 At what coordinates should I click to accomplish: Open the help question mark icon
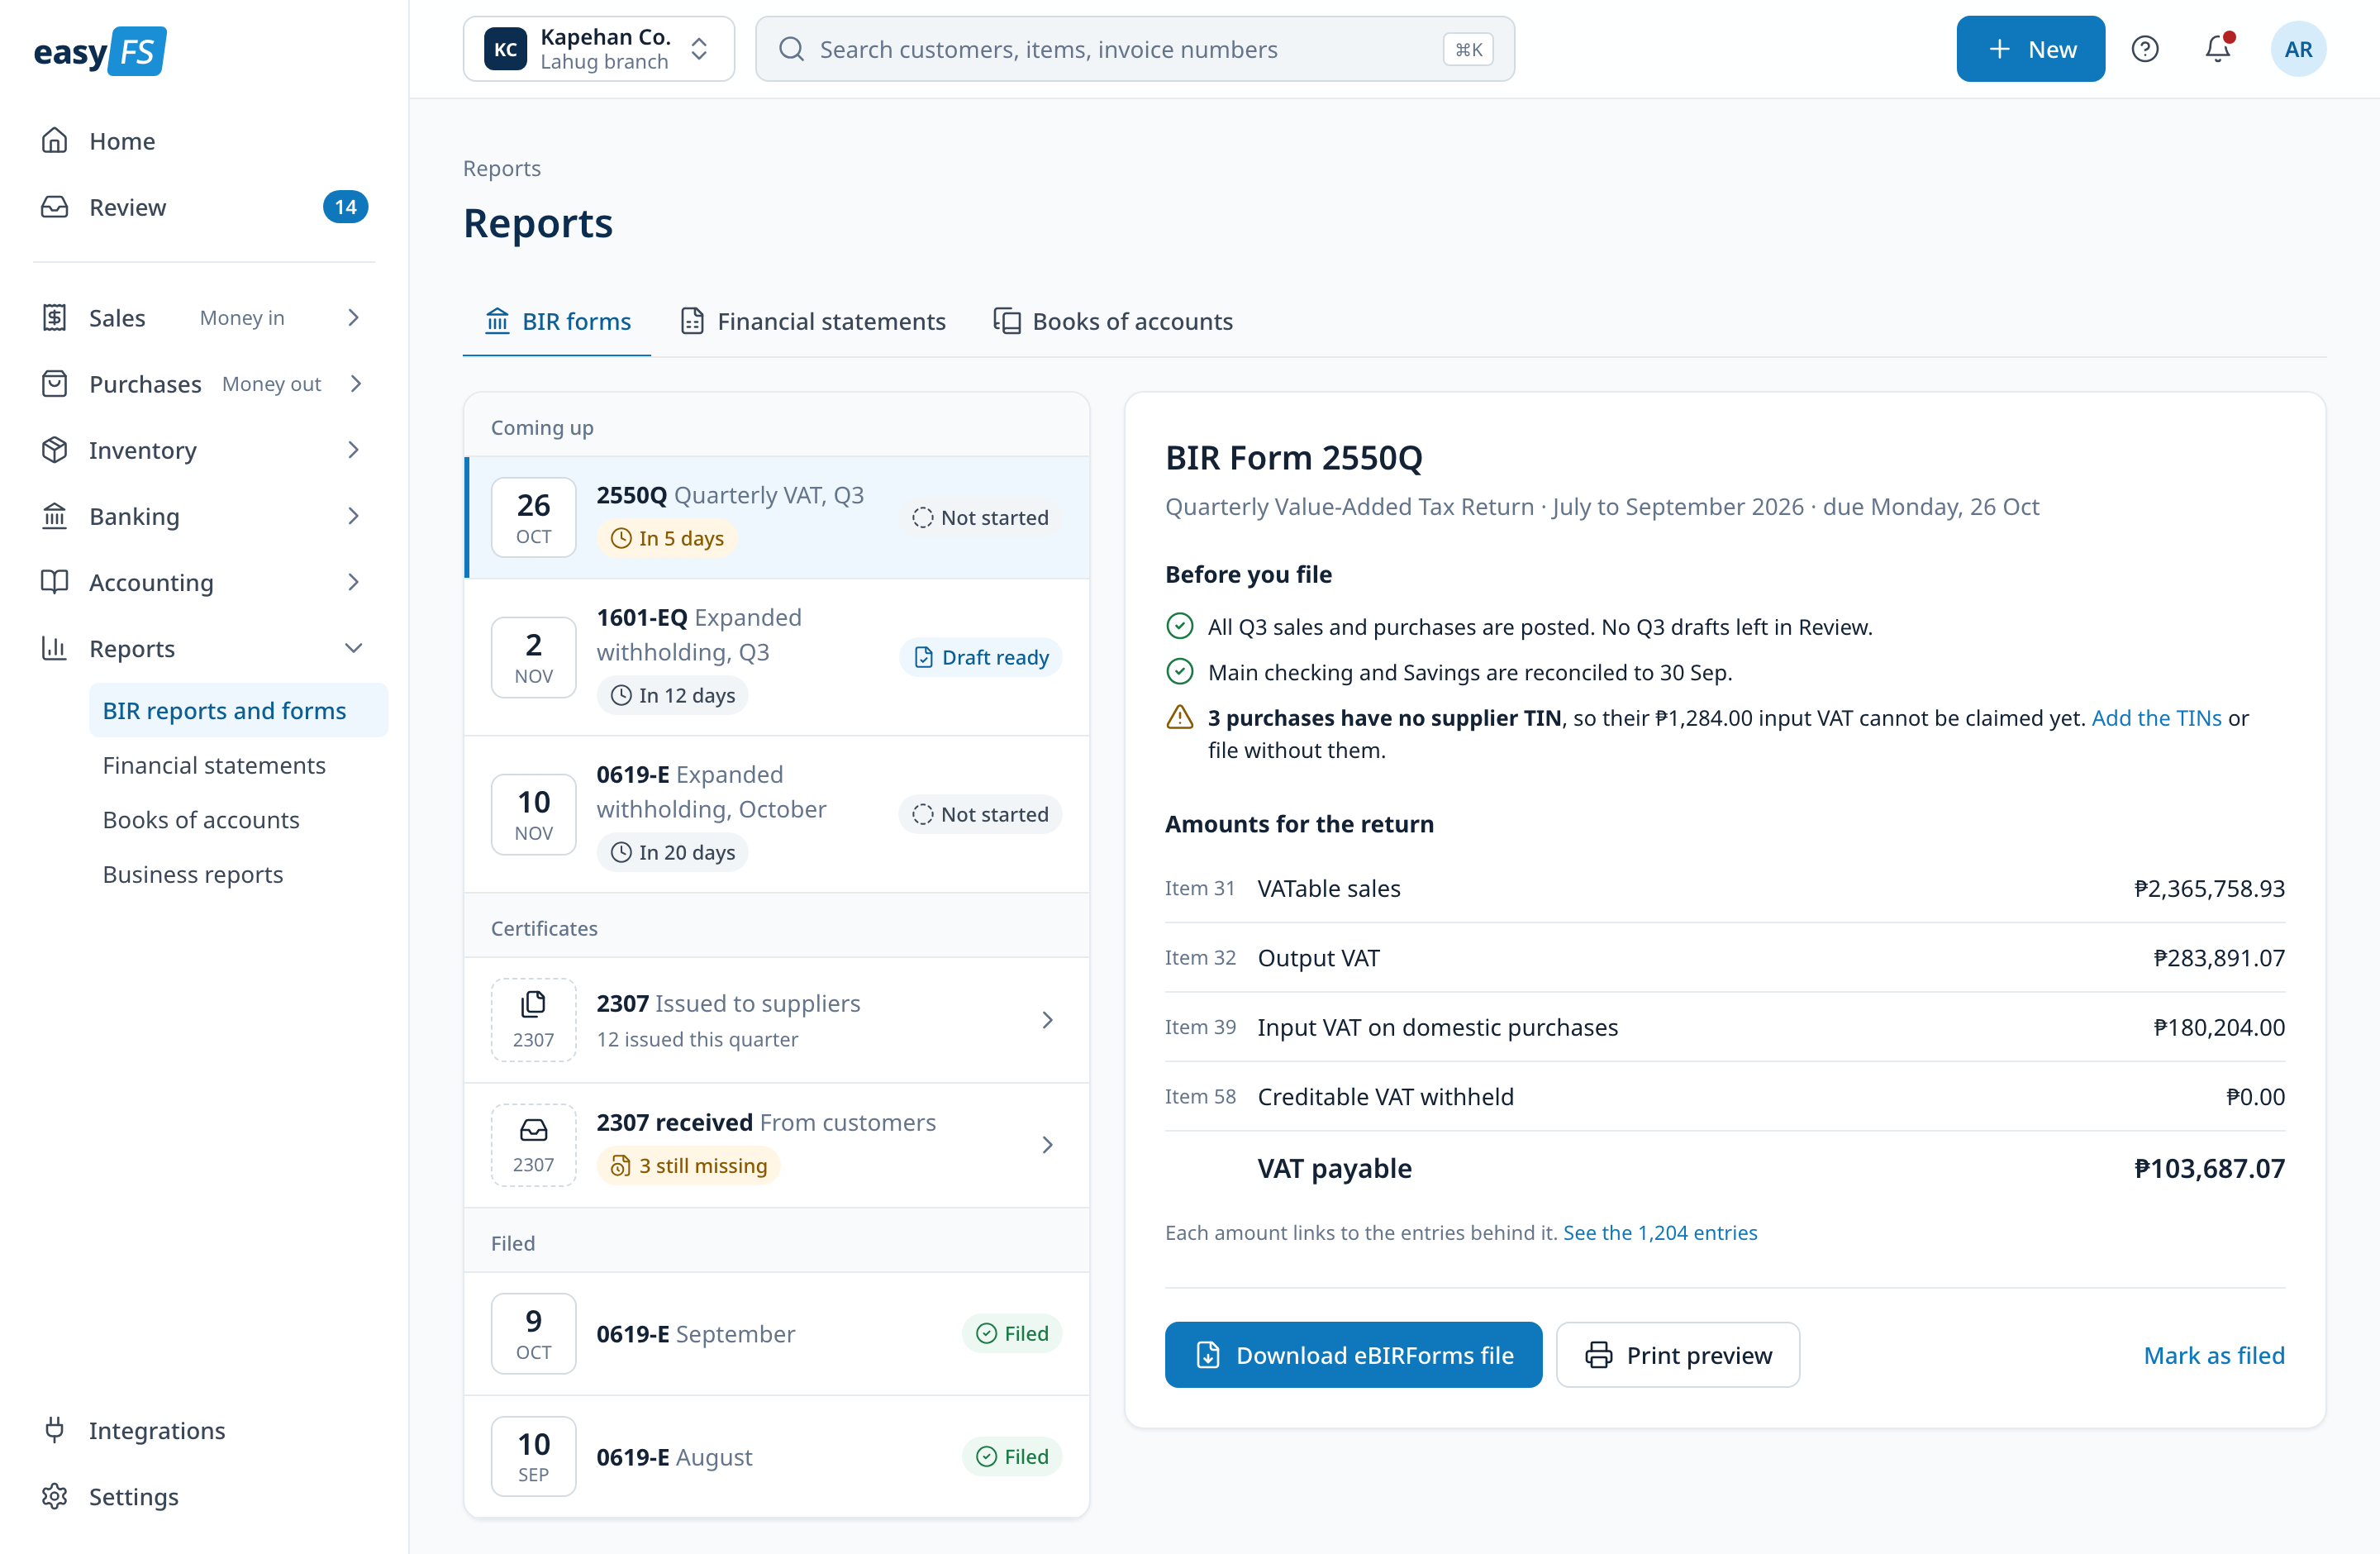[x=2144, y=49]
